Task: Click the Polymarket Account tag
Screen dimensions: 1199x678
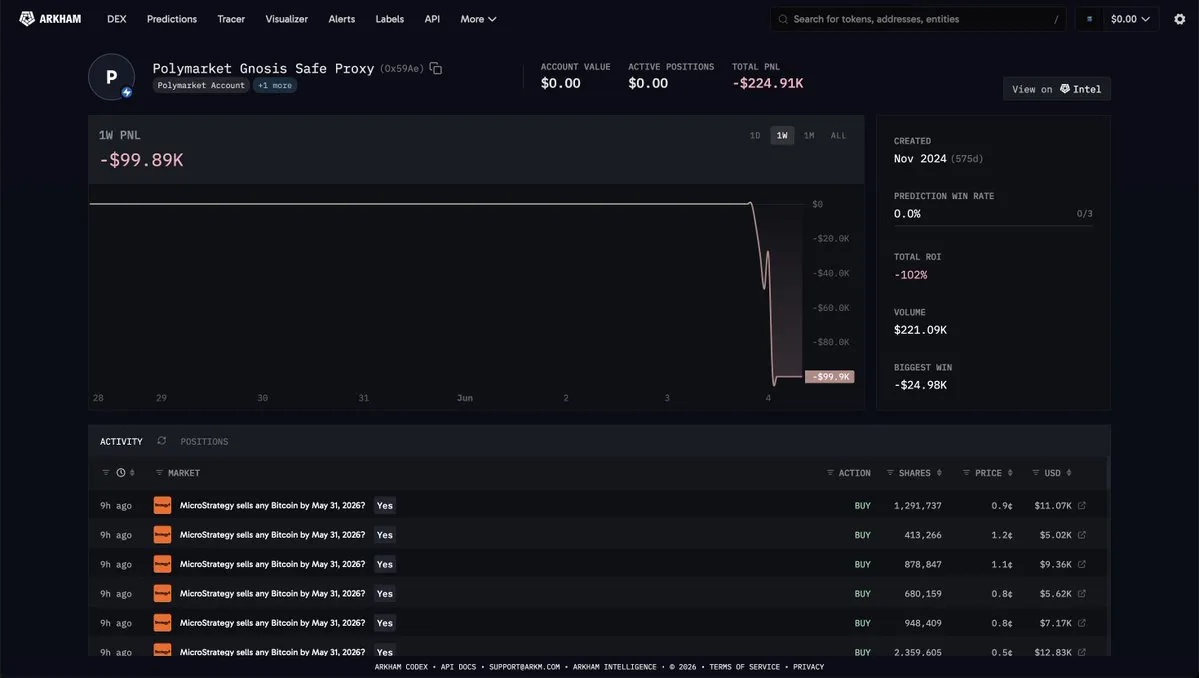Action: (201, 85)
